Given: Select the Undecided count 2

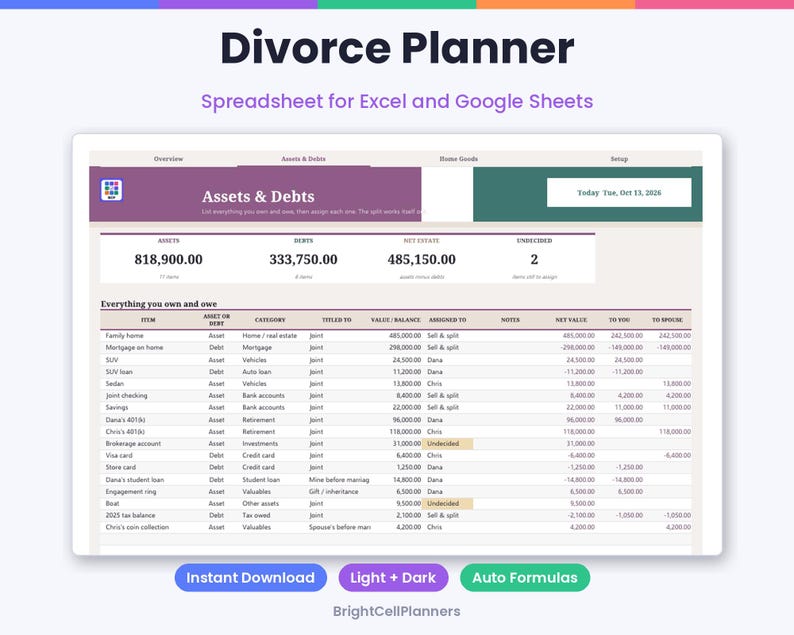Looking at the screenshot, I should point(534,259).
